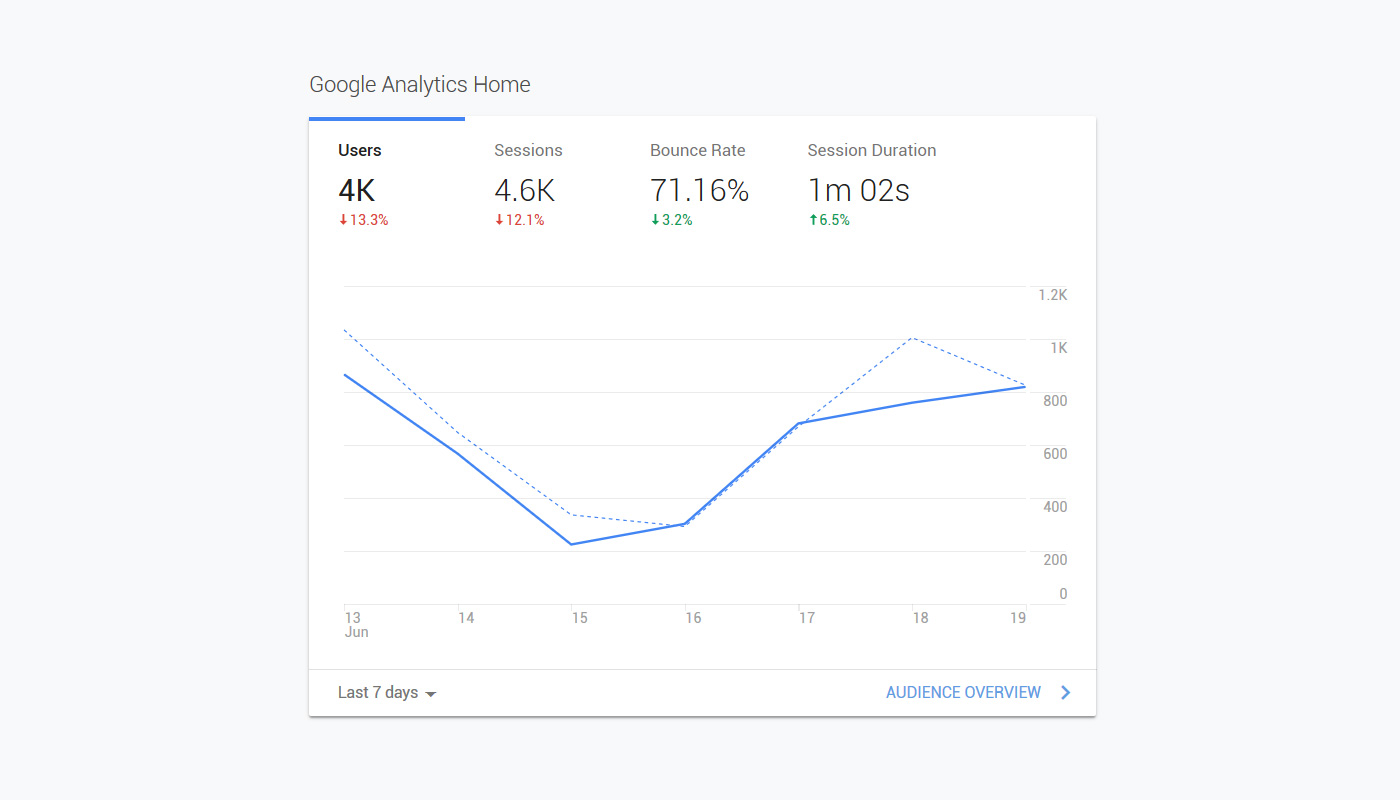Click the 4K users value
Viewport: 1400px width, 800px height.
[357, 190]
